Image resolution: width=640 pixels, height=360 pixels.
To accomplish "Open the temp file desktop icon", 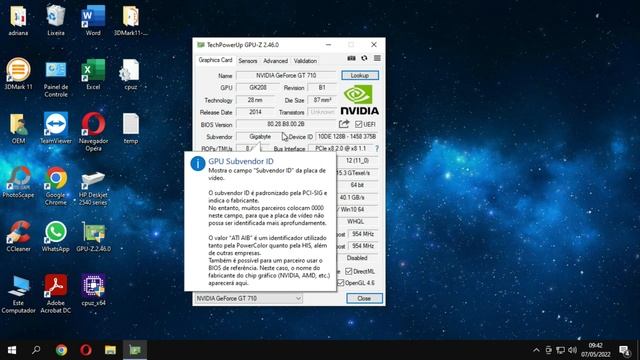I will (131, 129).
